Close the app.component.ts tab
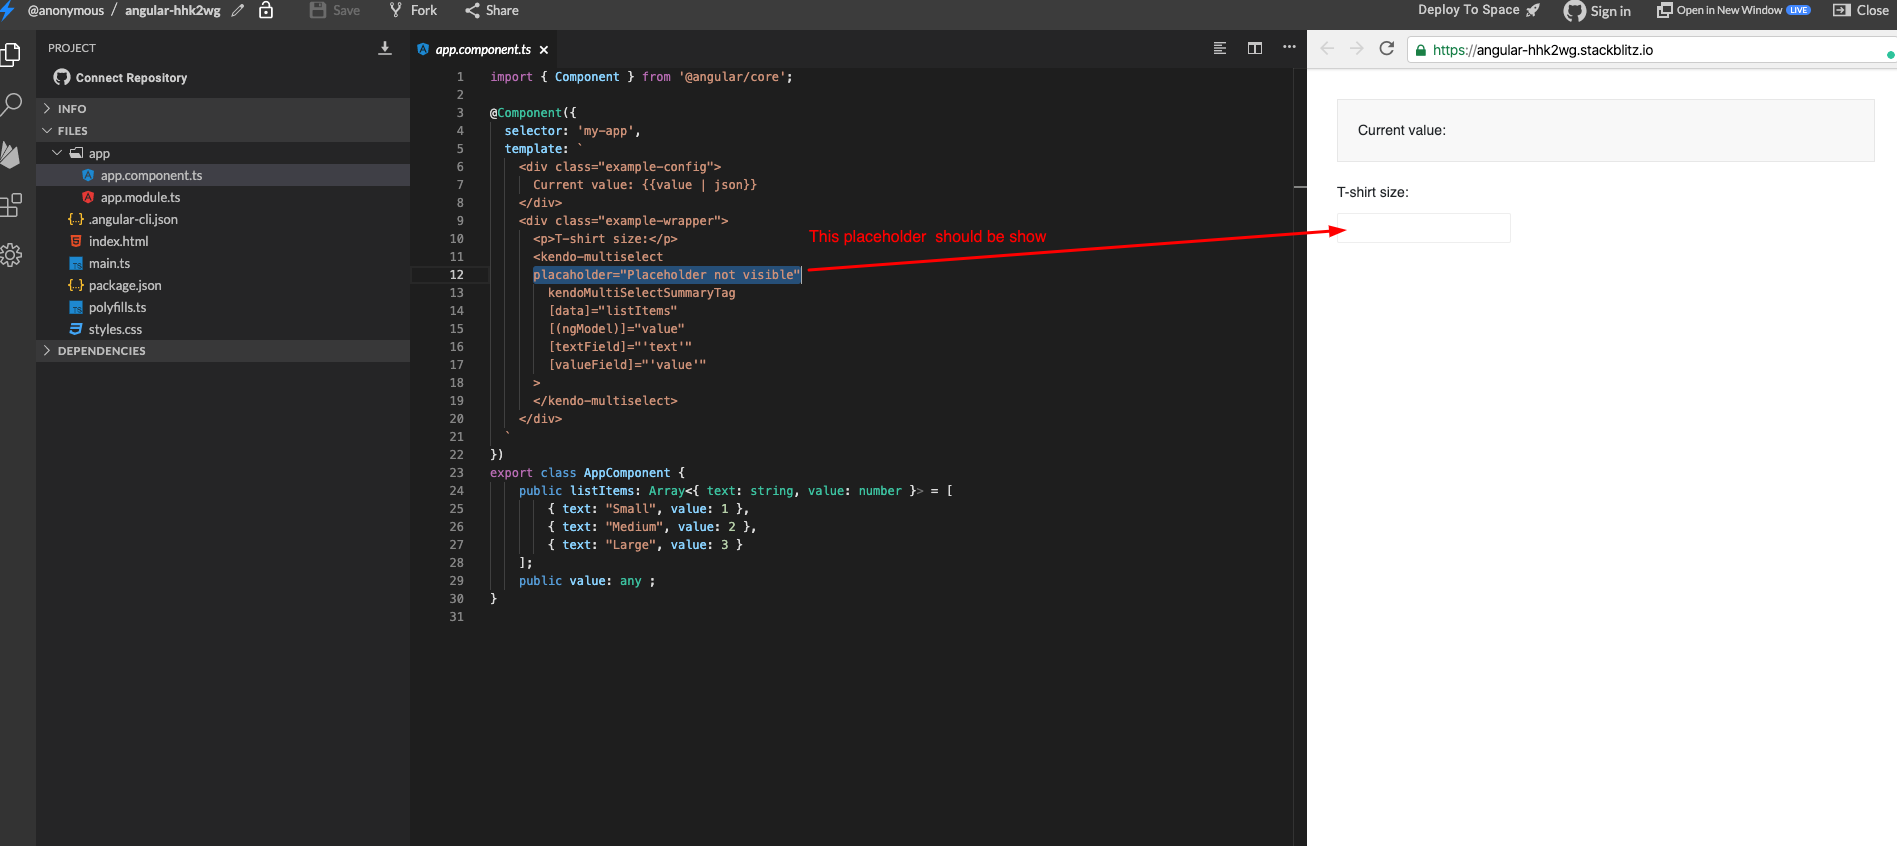1897x846 pixels. pyautogui.click(x=544, y=50)
